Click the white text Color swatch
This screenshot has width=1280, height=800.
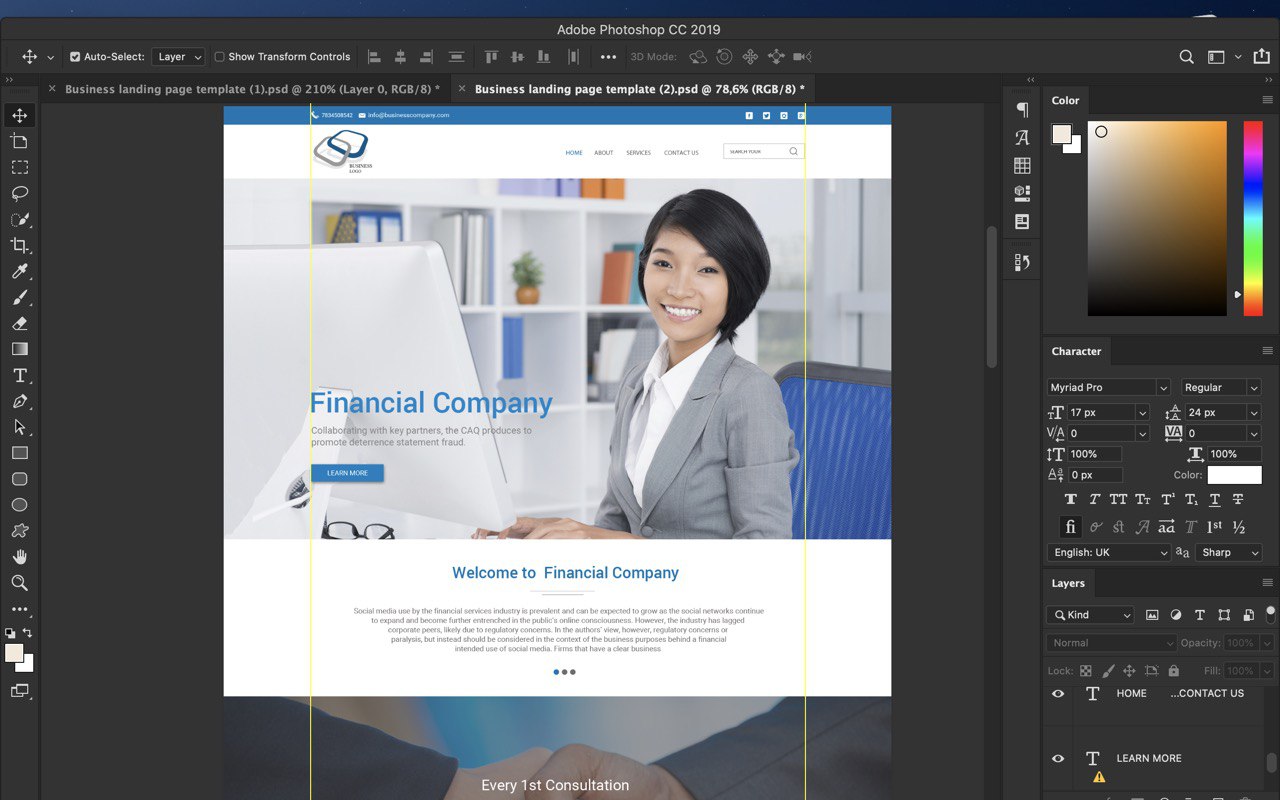click(1234, 475)
